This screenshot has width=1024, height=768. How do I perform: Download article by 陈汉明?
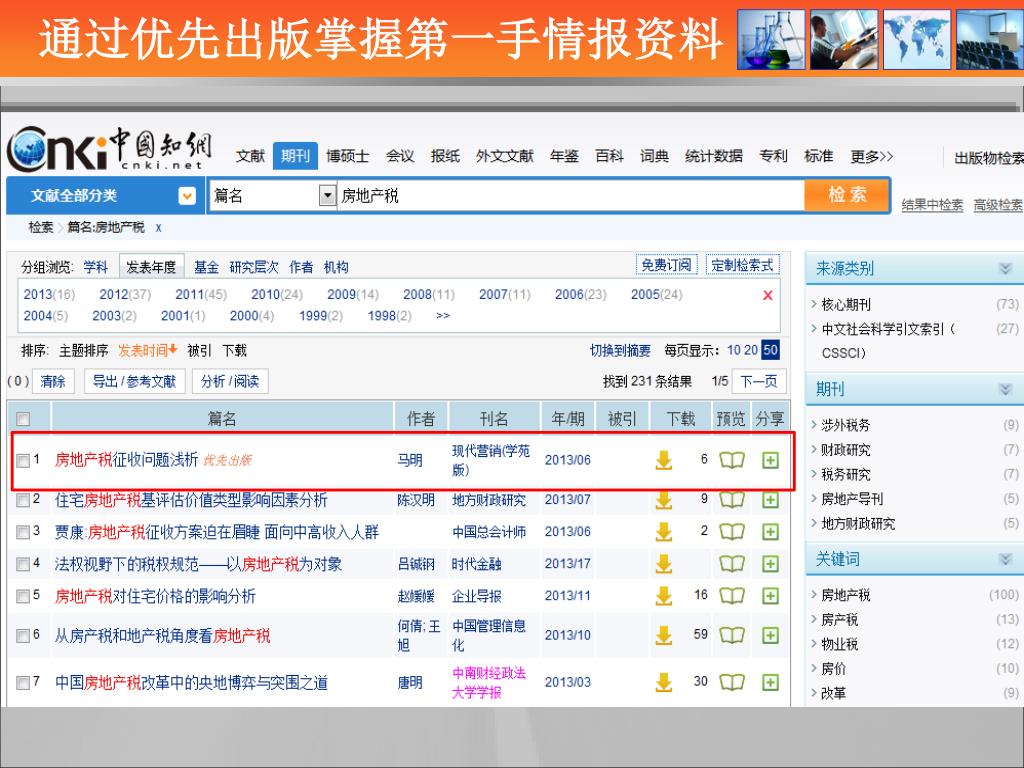click(x=664, y=500)
